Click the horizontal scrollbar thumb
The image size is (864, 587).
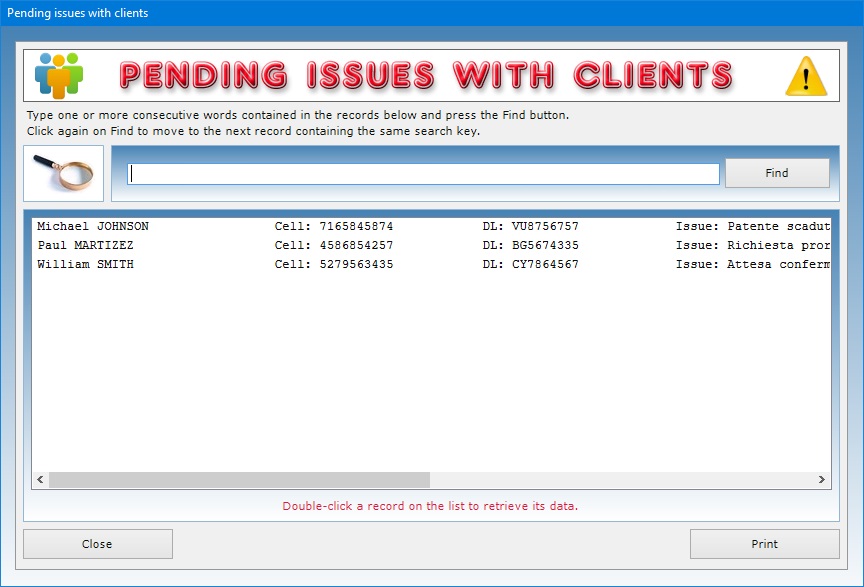pos(239,480)
